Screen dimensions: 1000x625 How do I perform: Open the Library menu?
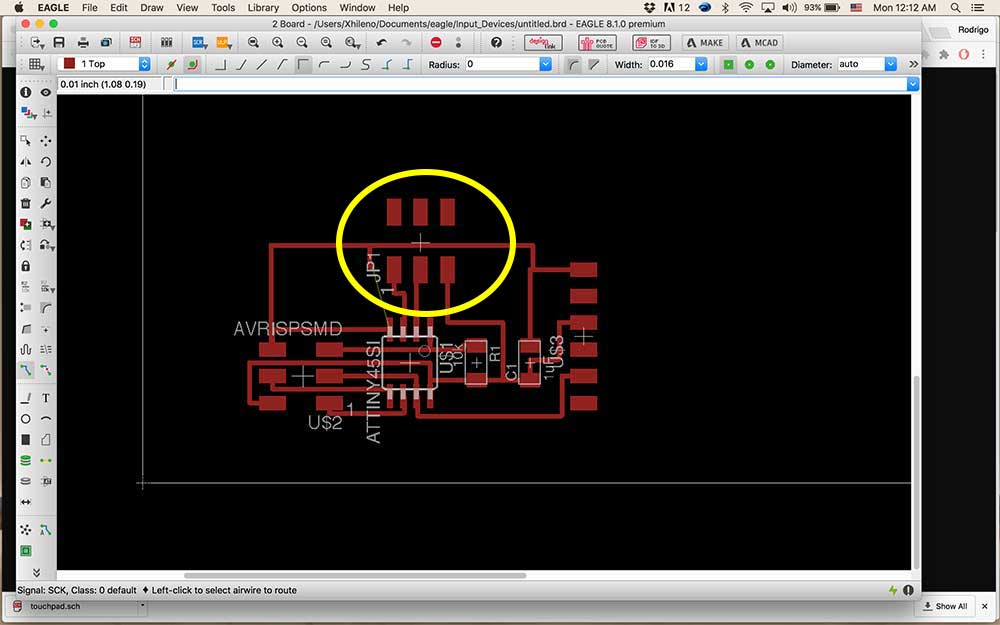(x=263, y=8)
